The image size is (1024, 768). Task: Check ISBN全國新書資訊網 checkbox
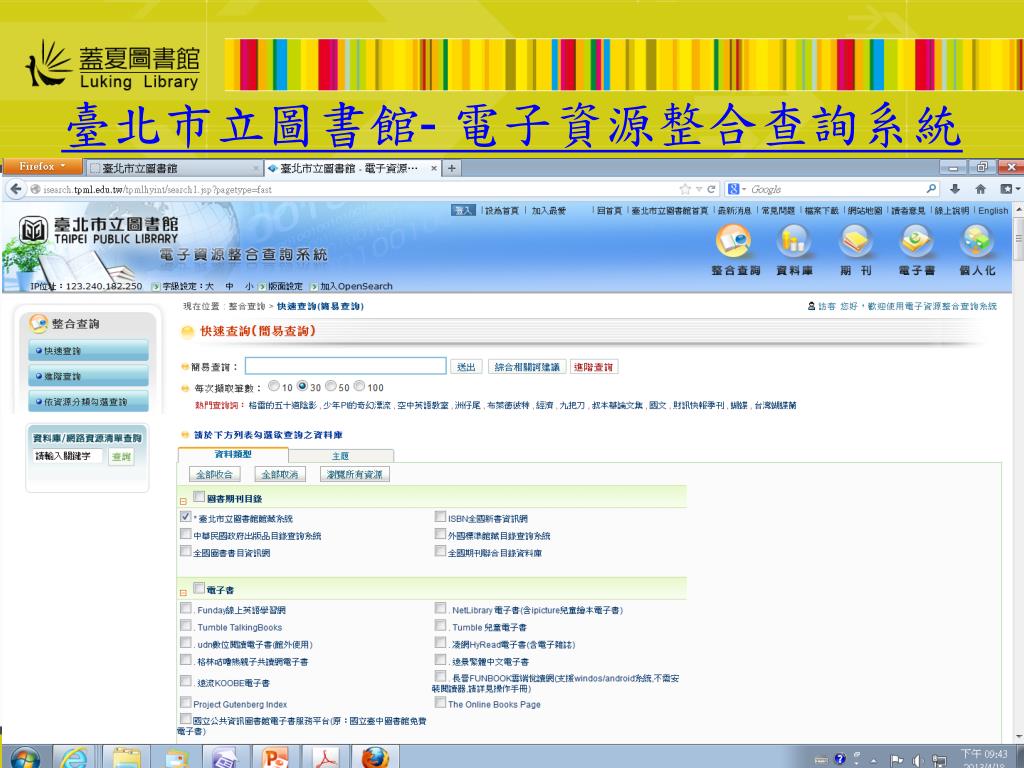[x=441, y=517]
